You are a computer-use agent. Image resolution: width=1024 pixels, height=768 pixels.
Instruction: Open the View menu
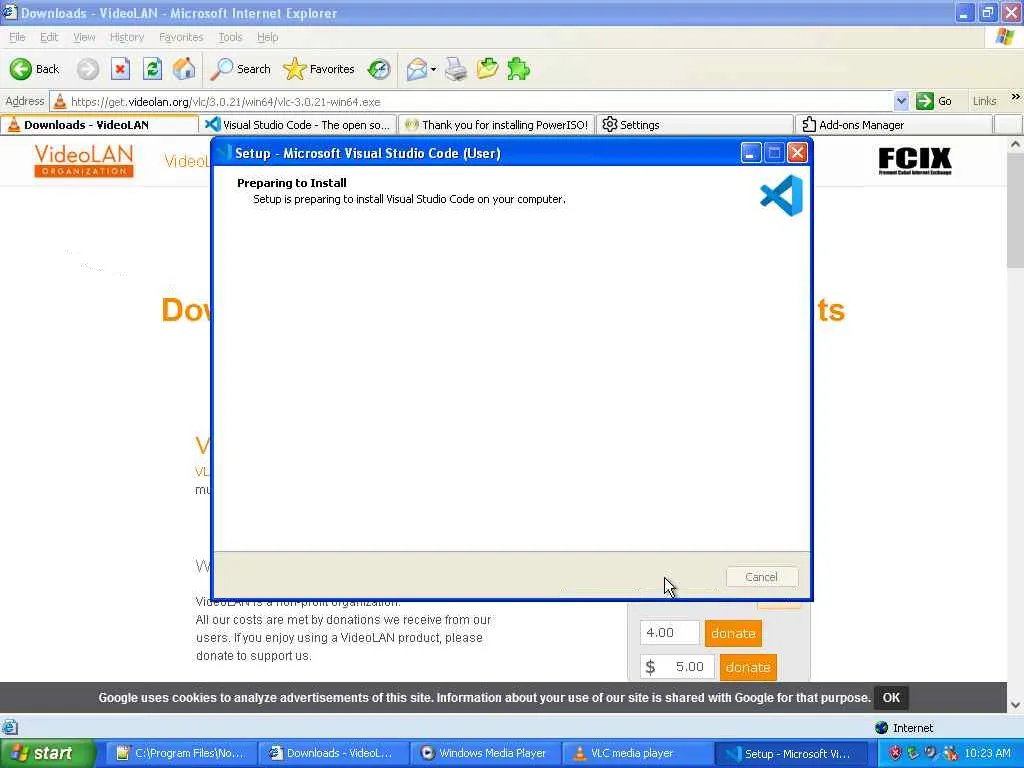pos(84,37)
